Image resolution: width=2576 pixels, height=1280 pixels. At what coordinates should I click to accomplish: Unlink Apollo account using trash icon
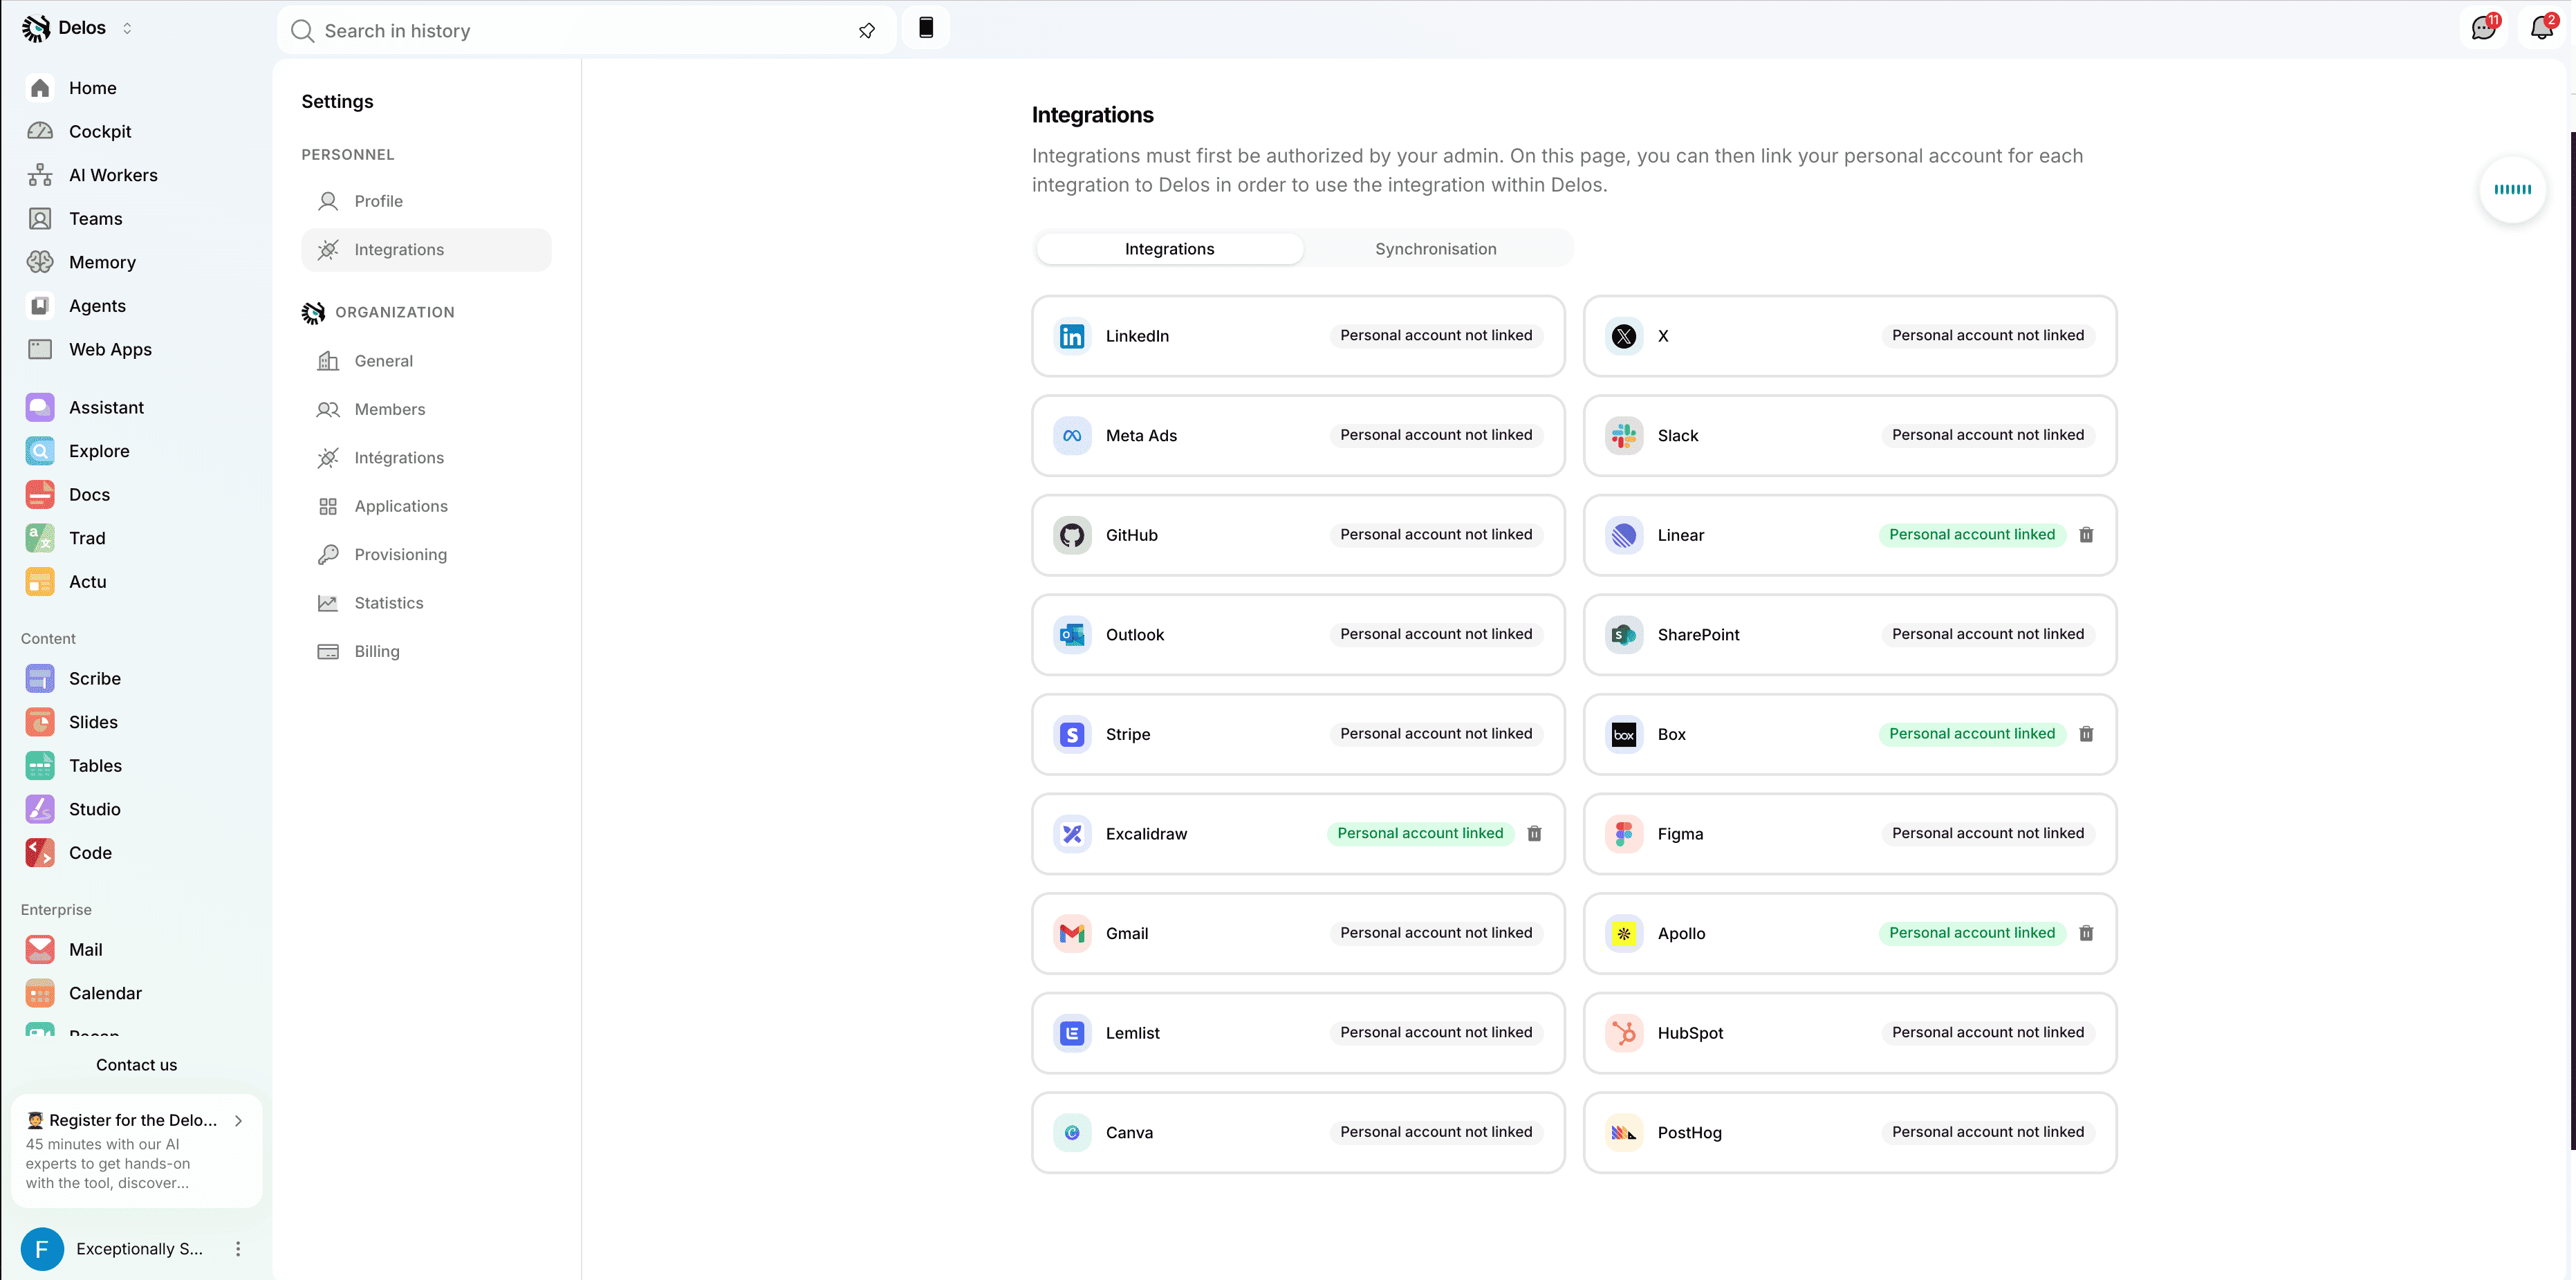(x=2086, y=933)
